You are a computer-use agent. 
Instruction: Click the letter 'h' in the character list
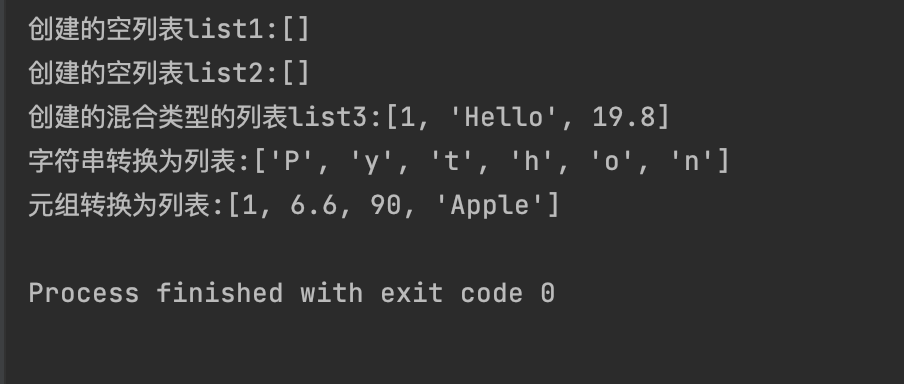click(532, 162)
